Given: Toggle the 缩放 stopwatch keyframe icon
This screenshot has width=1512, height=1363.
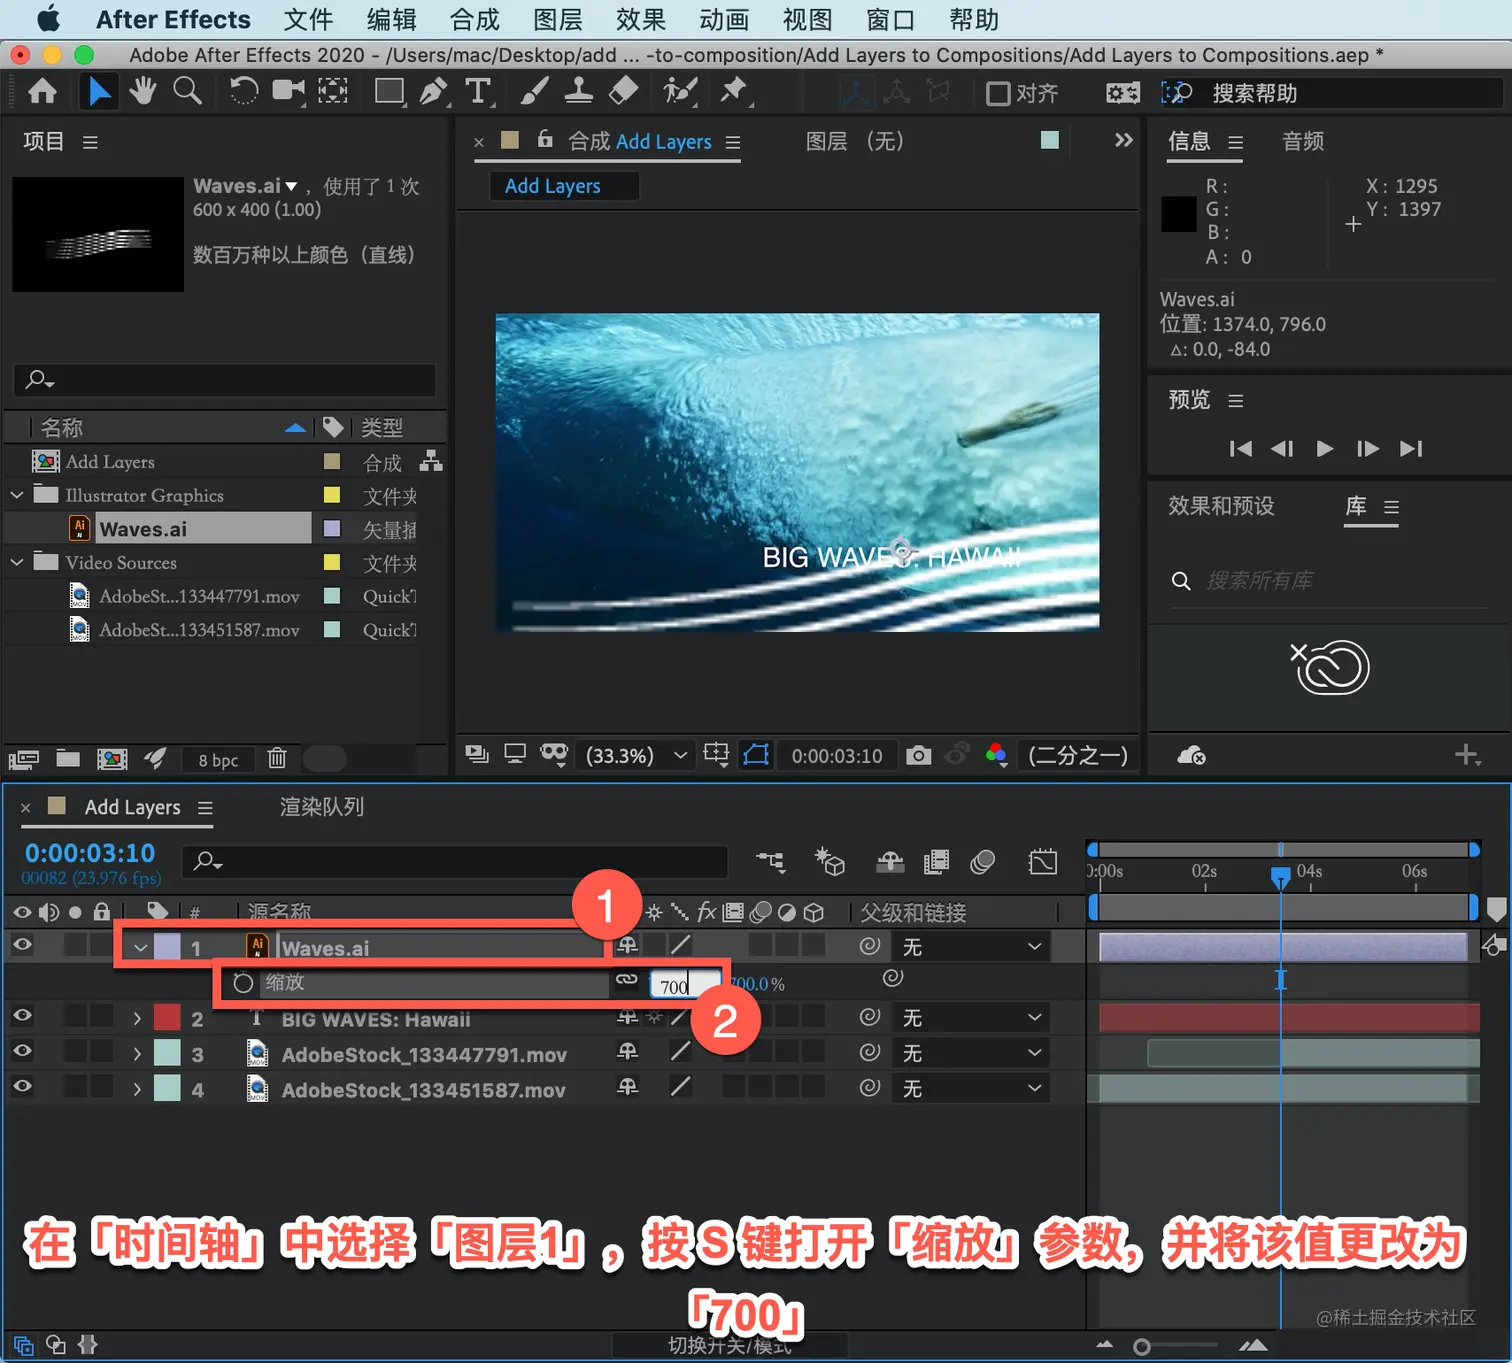Looking at the screenshot, I should tap(243, 983).
